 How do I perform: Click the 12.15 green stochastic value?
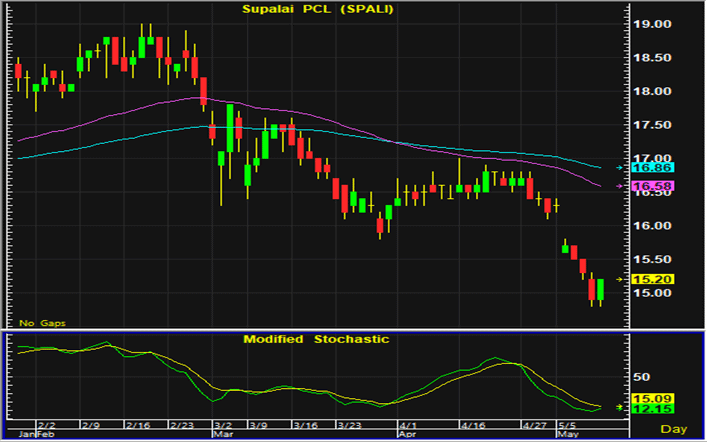coord(652,409)
